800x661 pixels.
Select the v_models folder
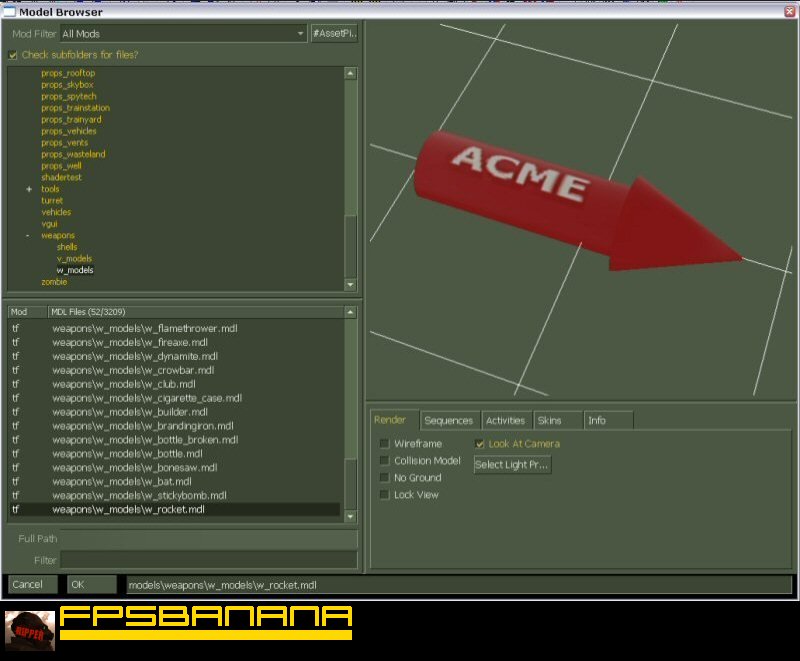[76, 257]
